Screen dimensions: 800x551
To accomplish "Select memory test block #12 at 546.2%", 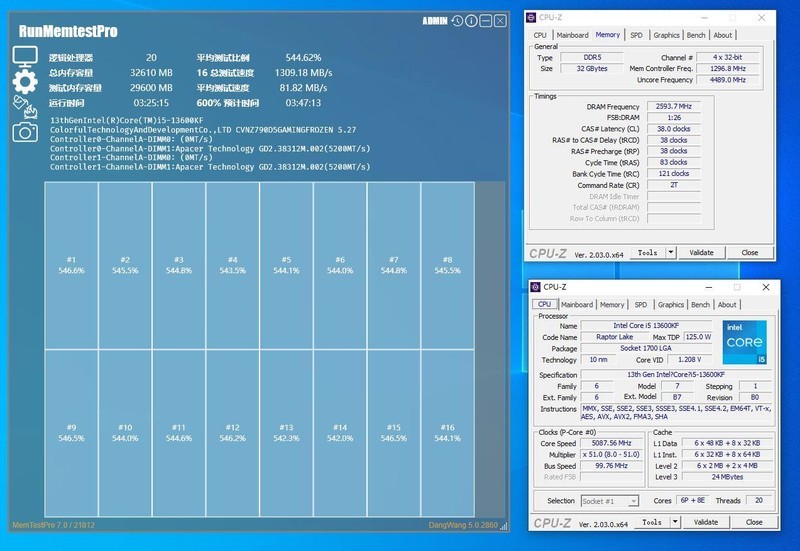I will pos(233,433).
